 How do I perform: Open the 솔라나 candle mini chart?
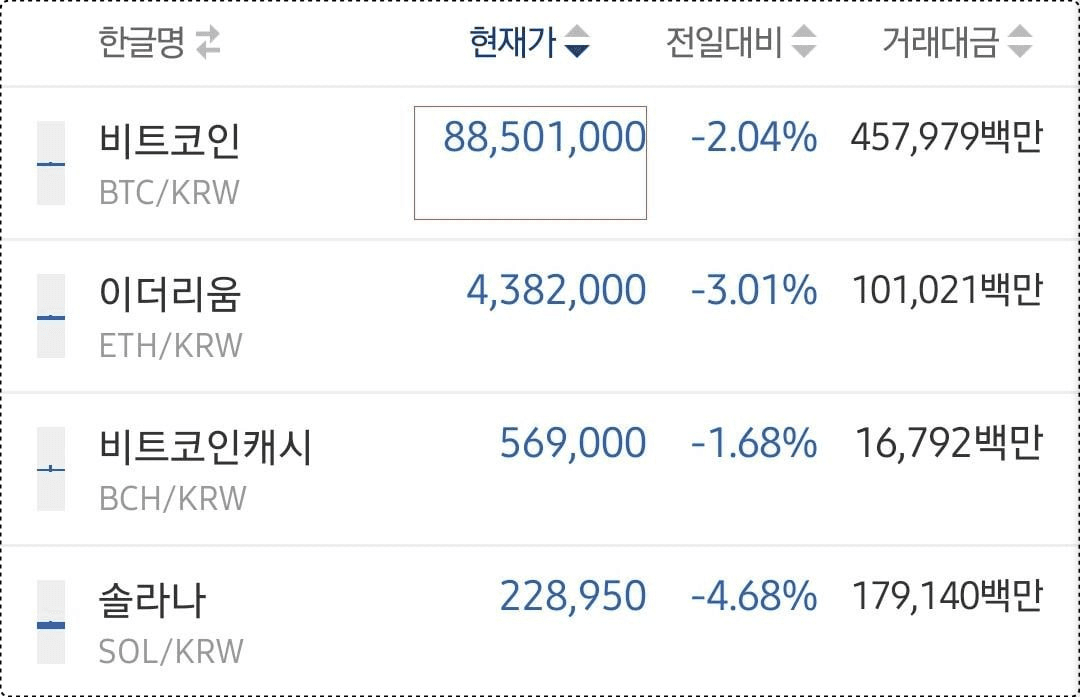coord(51,622)
